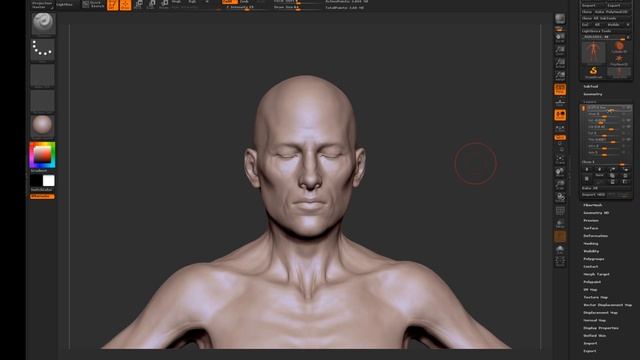Click the right shelf Move view icon

560,172
